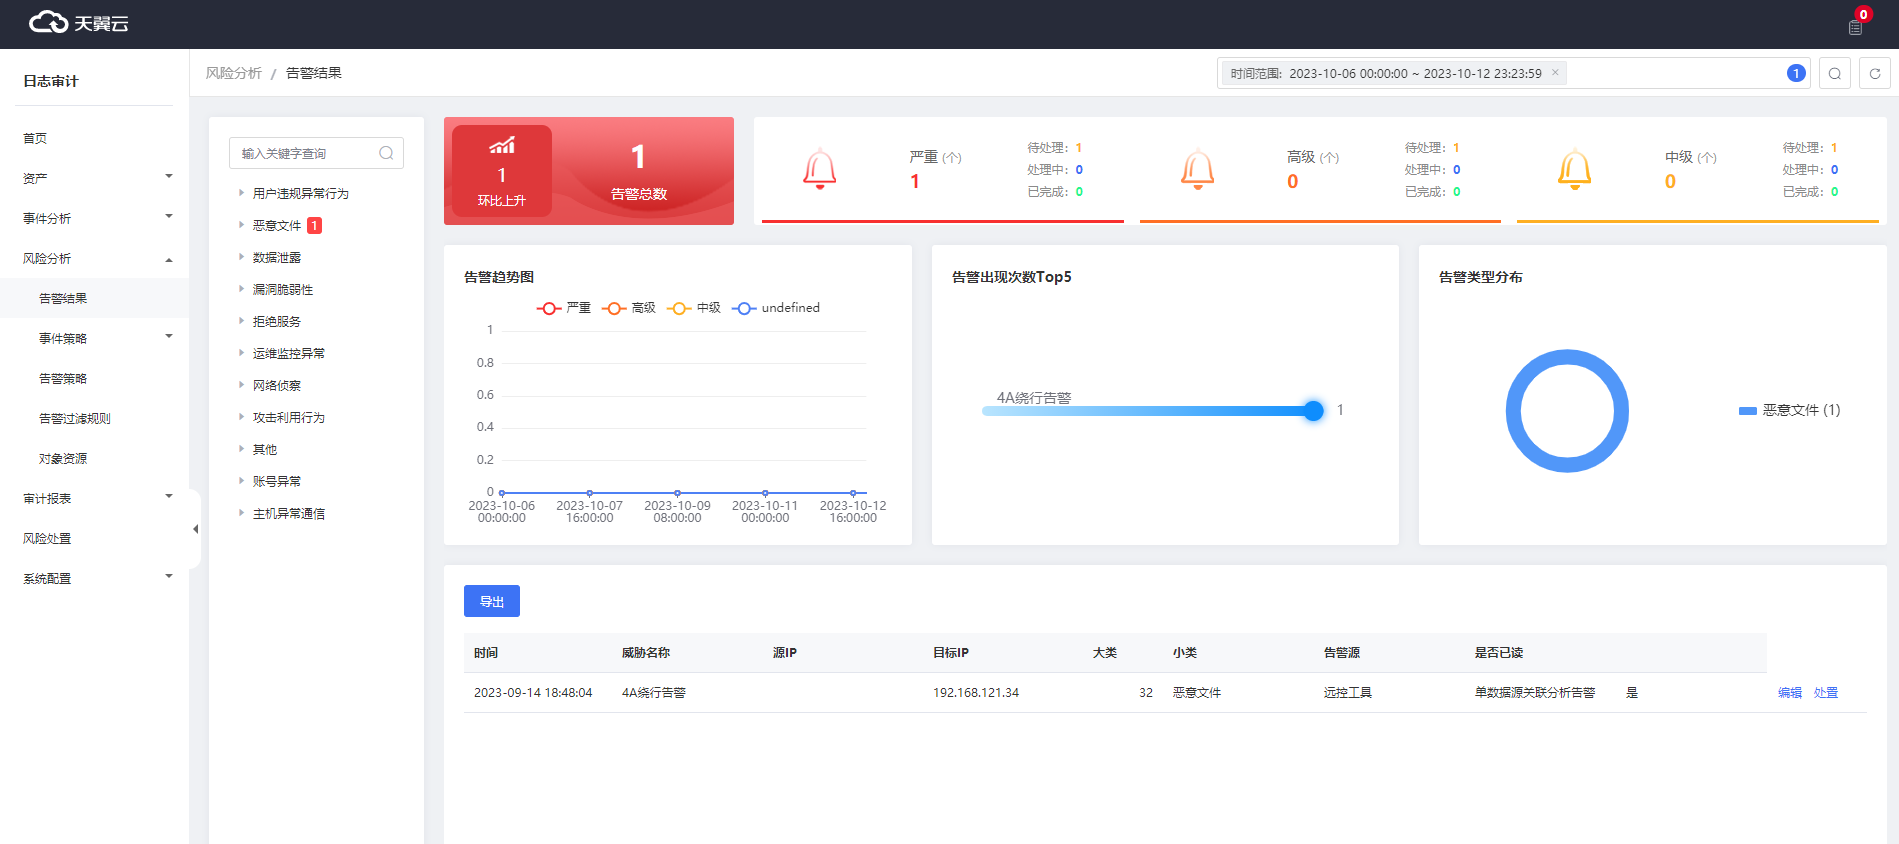The width and height of the screenshot is (1899, 844).
Task: Click the orange high-level alarm bell icon
Action: [1197, 169]
